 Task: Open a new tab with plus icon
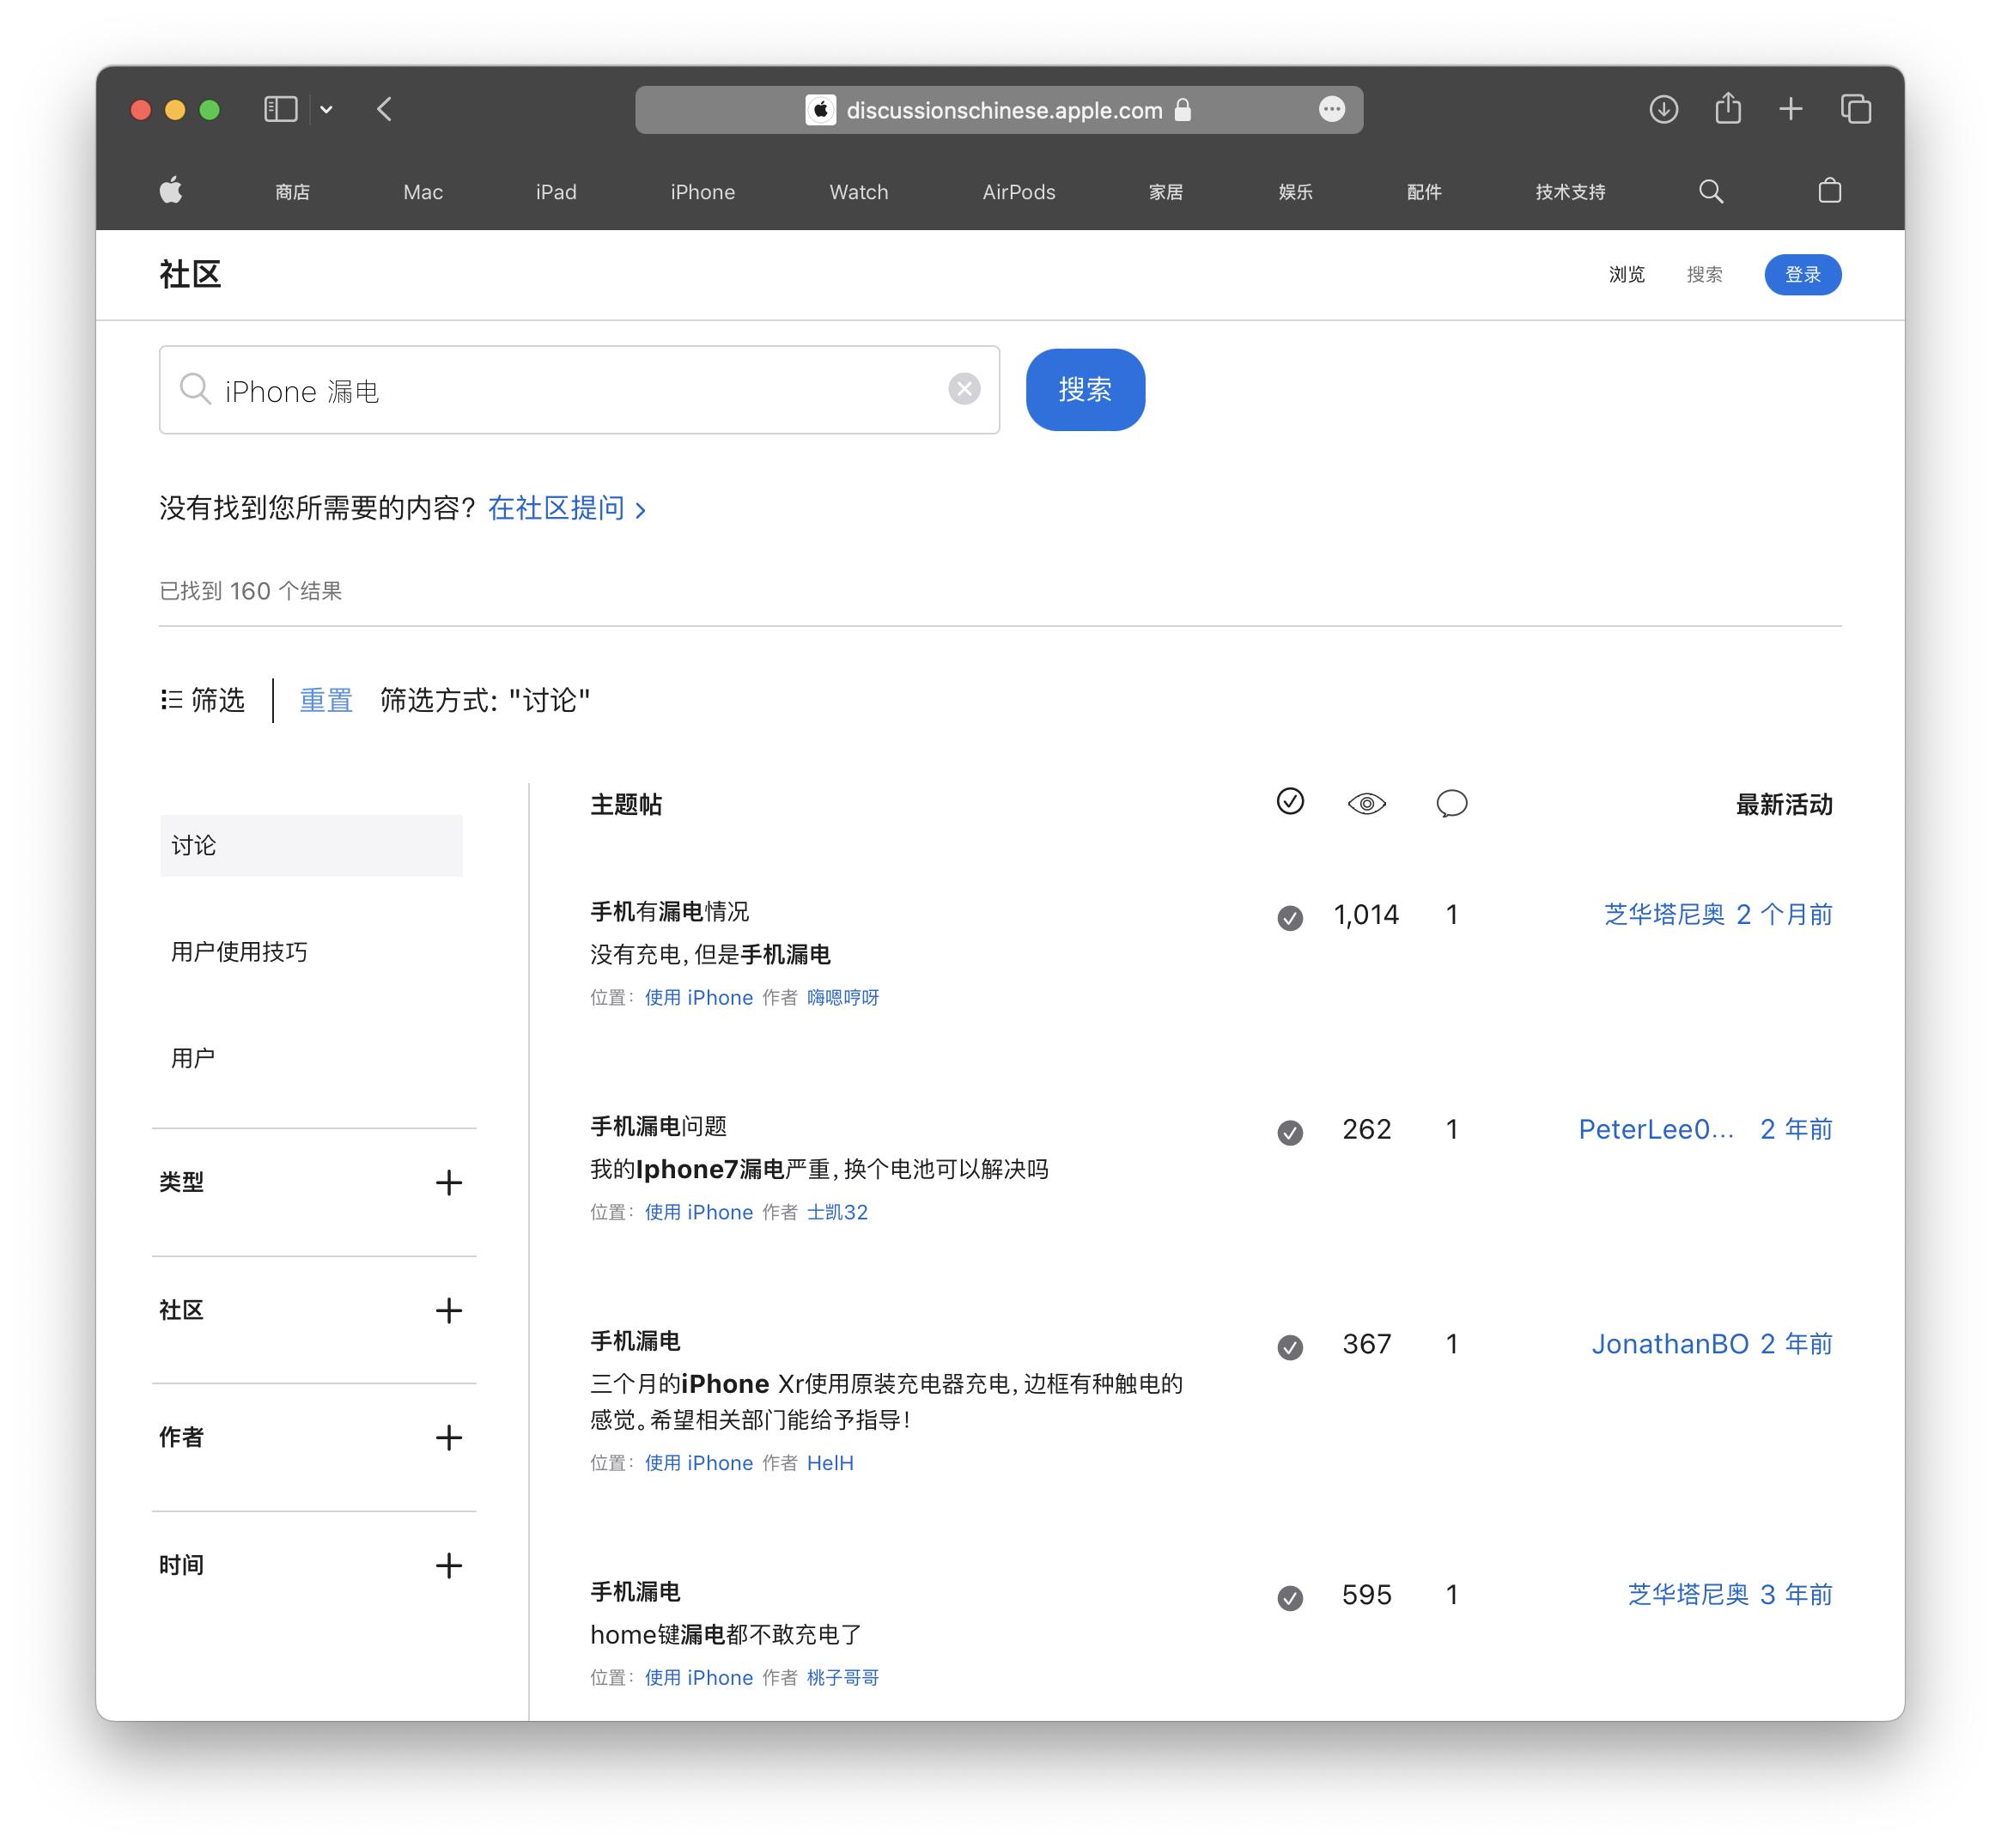1790,109
